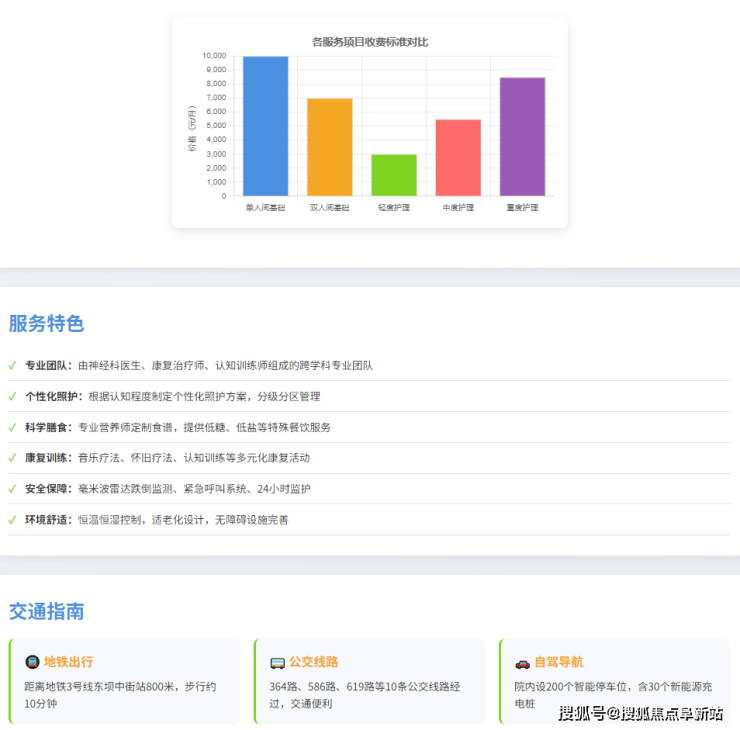Click the checkmark next to 安全保障
This screenshot has height=730, width=740.
pyautogui.click(x=12, y=489)
